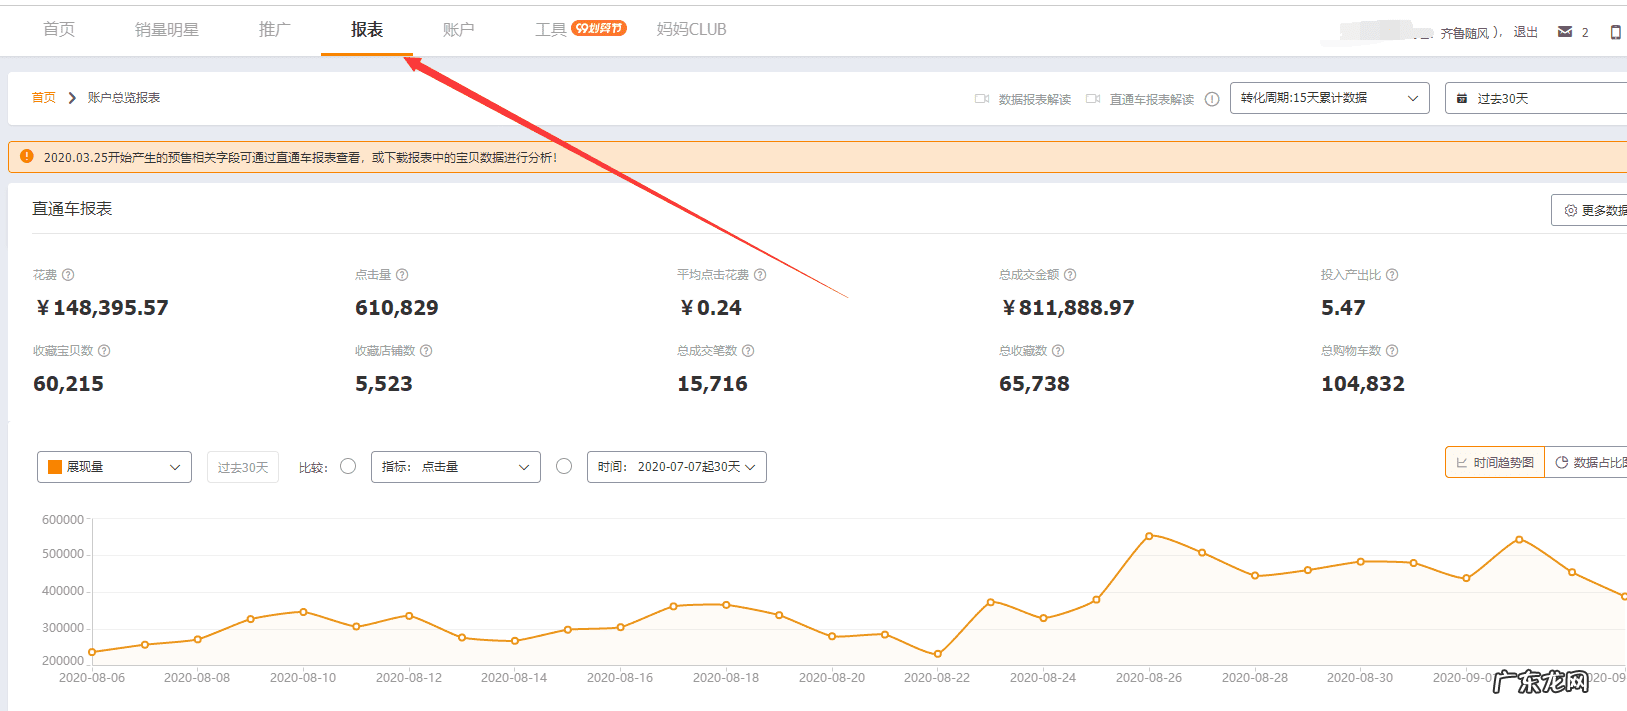
Task: Click the 首页 breadcrumb link
Action: tap(44, 98)
